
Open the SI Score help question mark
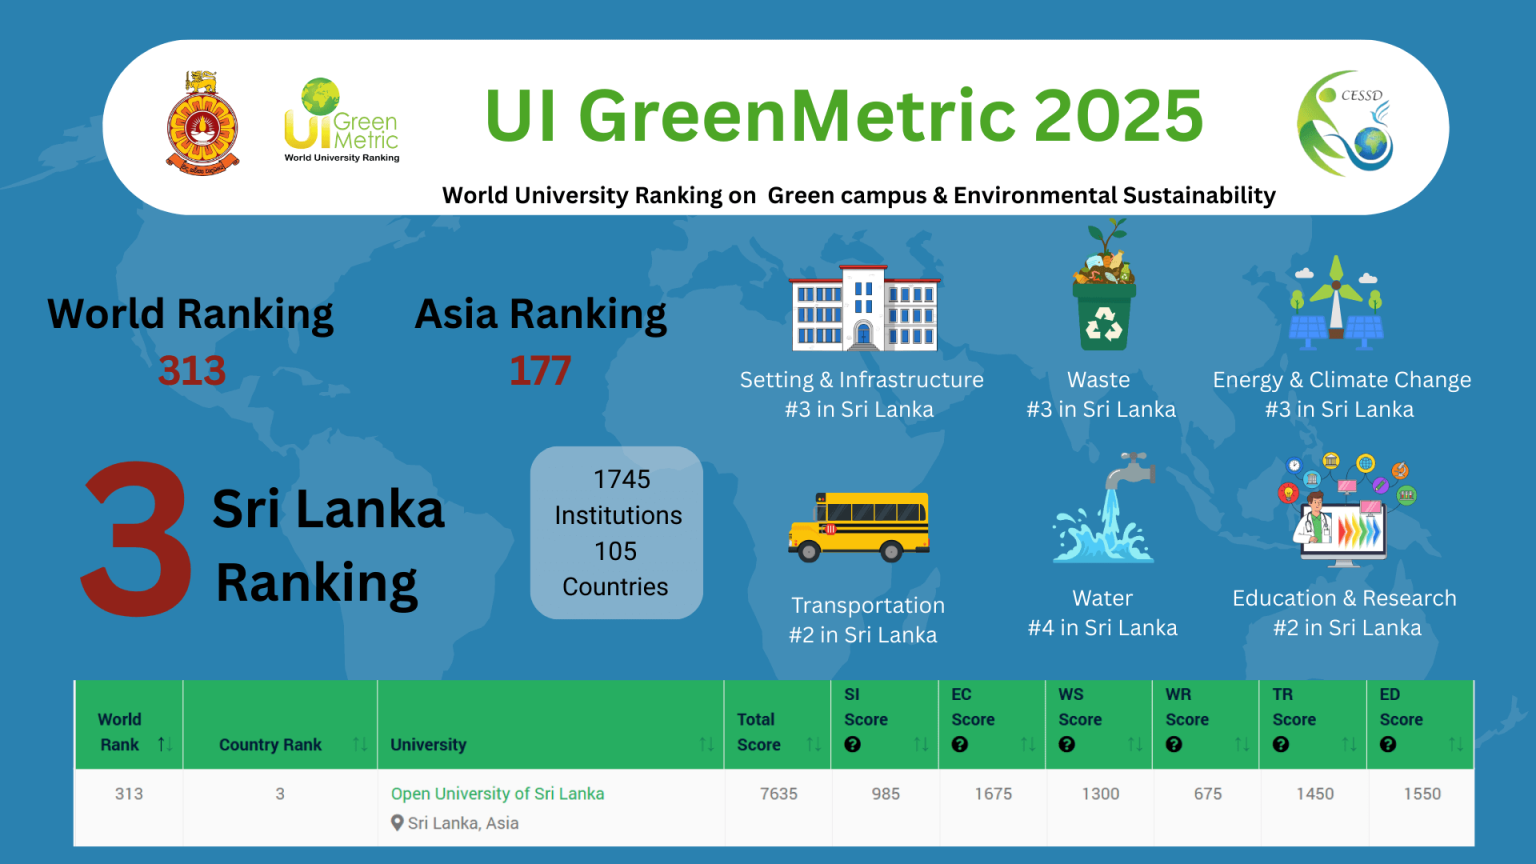[x=851, y=744]
